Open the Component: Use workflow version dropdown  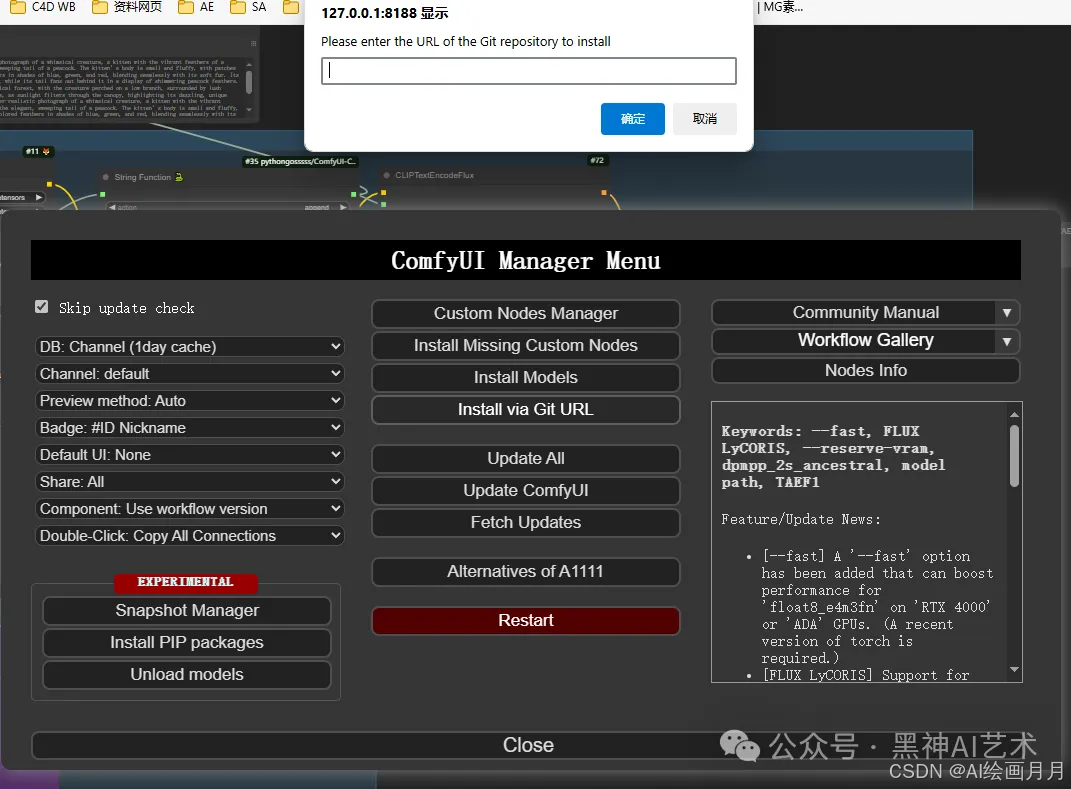tap(189, 508)
